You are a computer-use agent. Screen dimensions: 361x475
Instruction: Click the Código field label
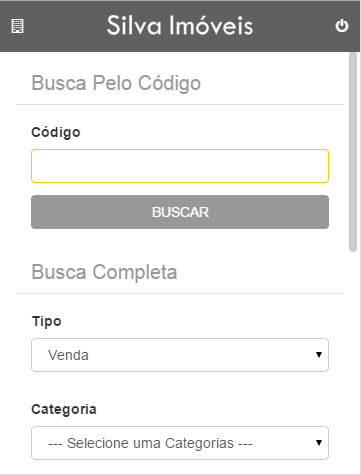56,133
